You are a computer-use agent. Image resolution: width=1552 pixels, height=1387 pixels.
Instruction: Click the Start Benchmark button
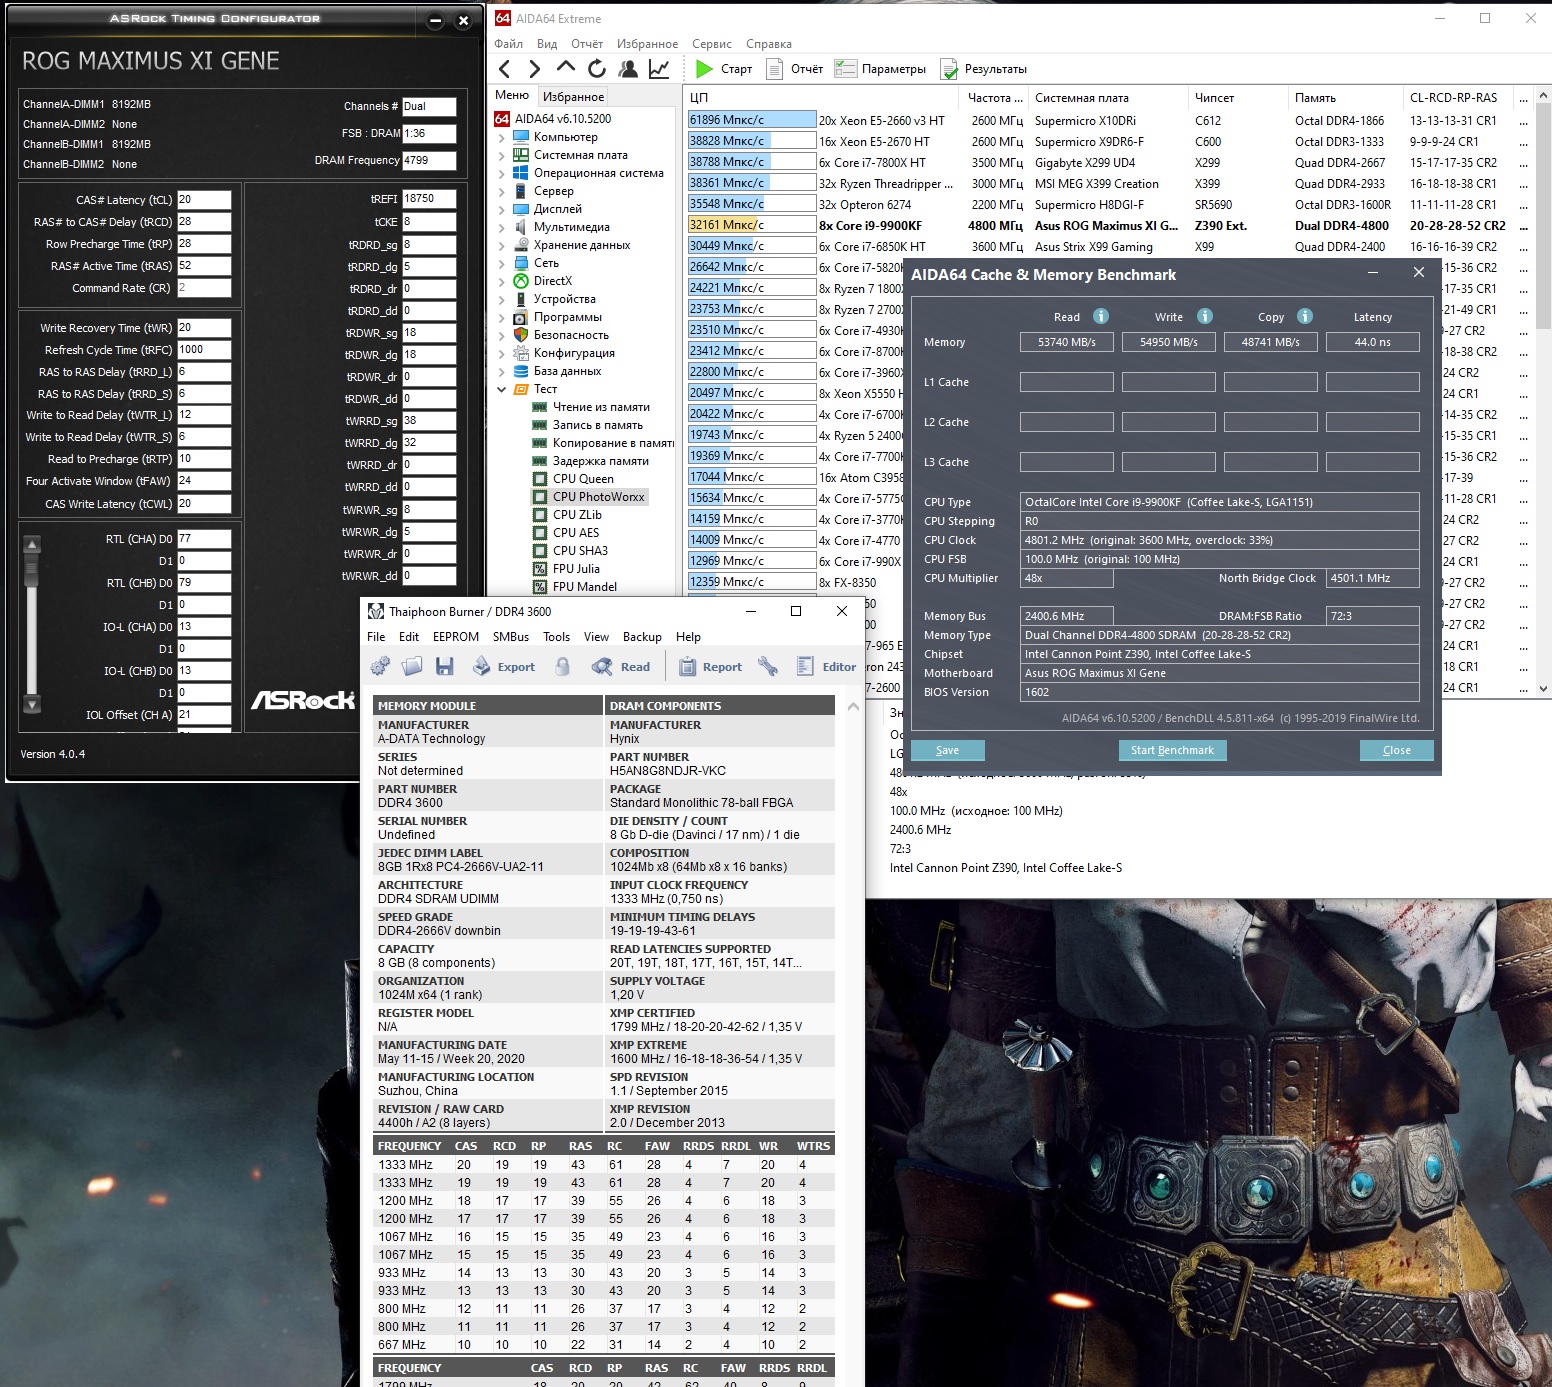click(x=1172, y=750)
